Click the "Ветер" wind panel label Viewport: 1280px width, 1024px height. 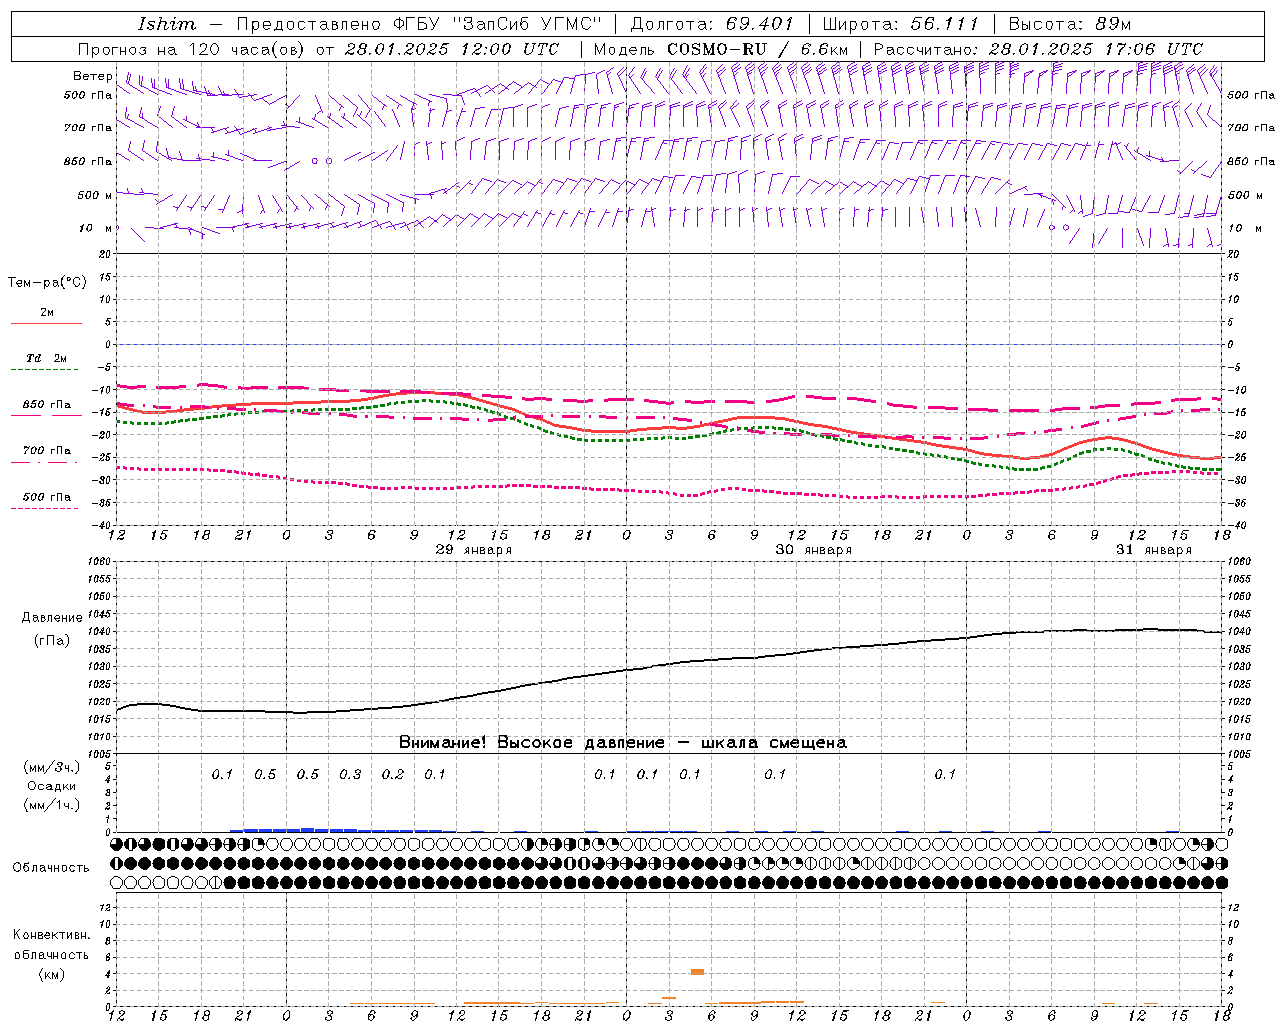[93, 76]
